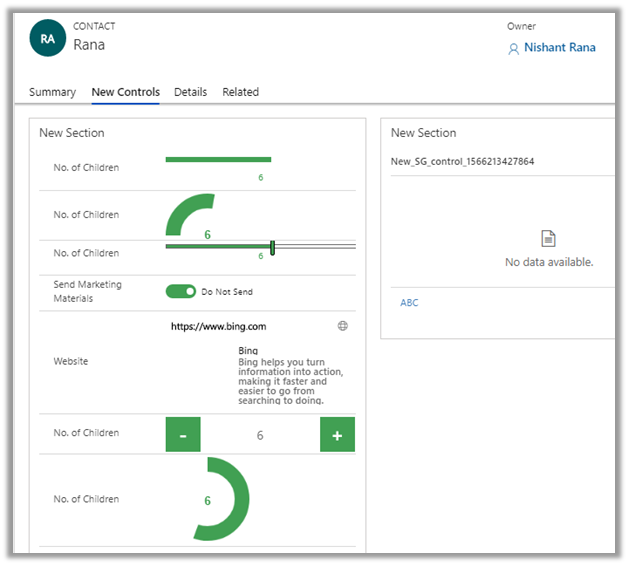The image size is (628, 566).
Task: Open the Nishant Rana owner link
Action: click(559, 47)
